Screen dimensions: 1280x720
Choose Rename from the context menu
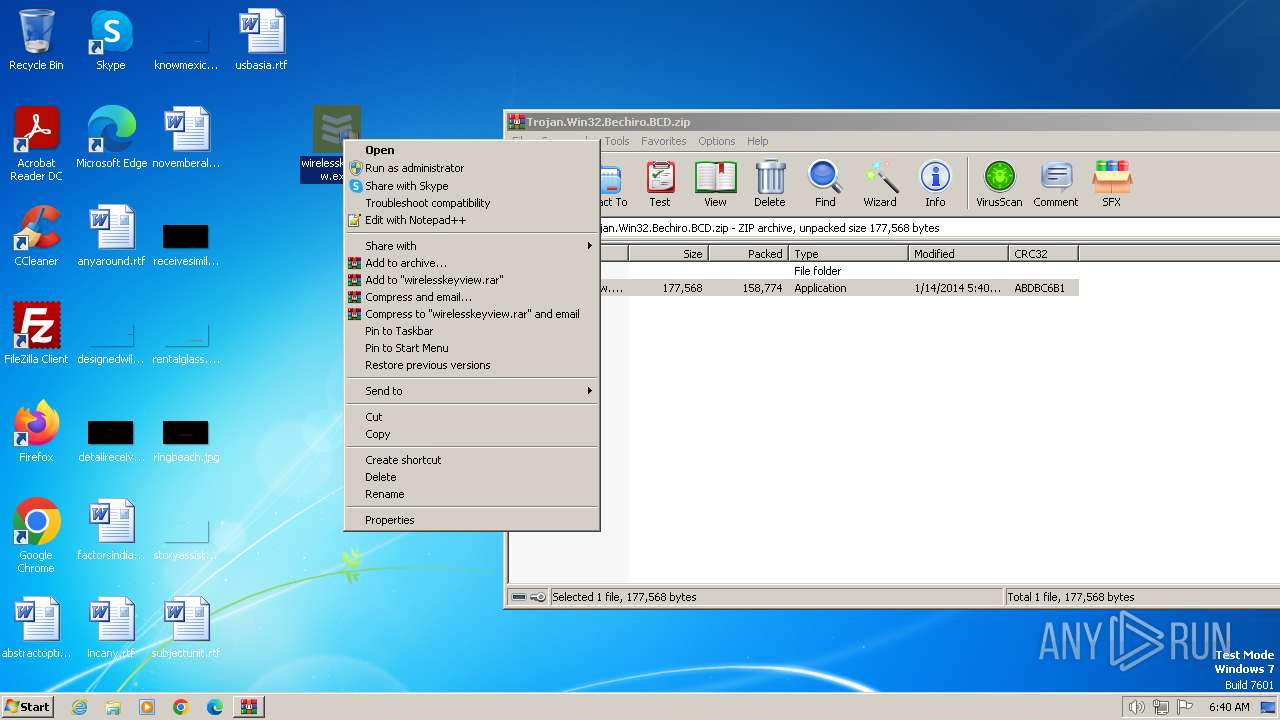click(x=471, y=494)
